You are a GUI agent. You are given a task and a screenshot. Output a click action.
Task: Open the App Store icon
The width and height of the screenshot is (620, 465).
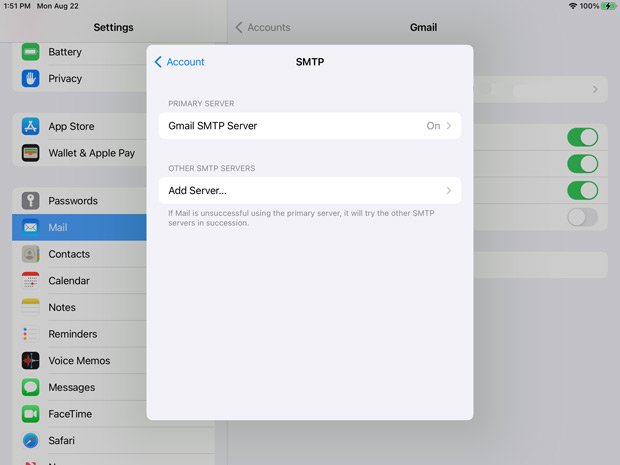coord(30,127)
